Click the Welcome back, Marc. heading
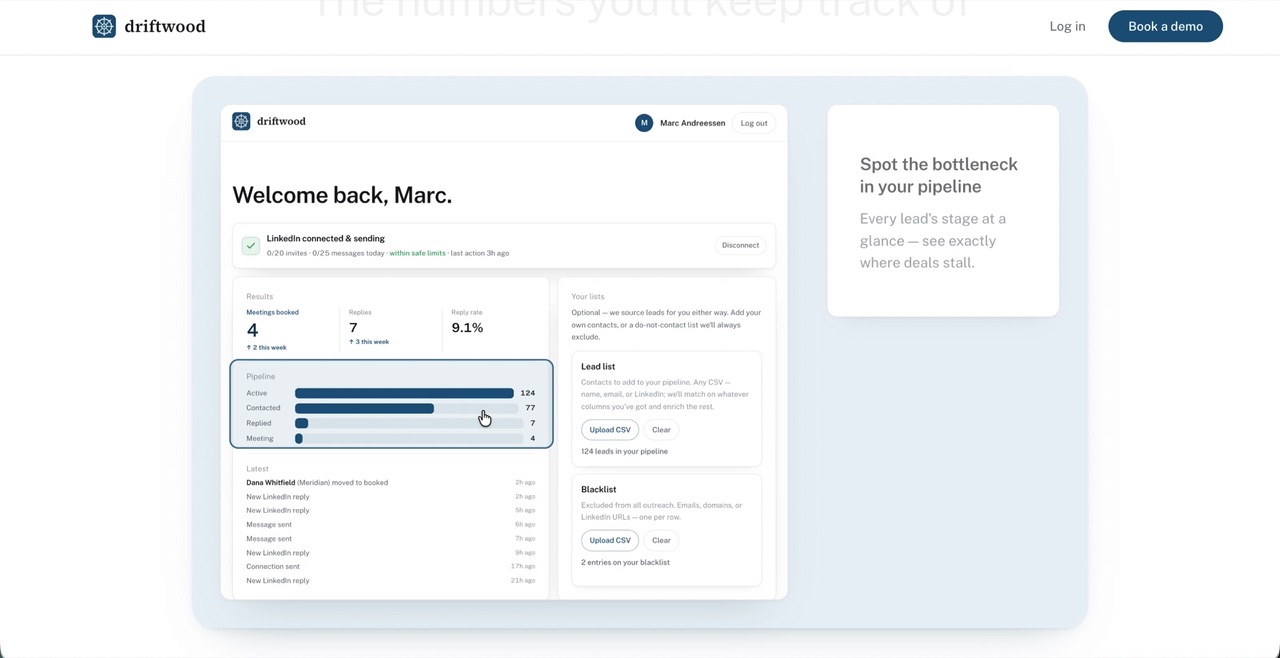This screenshot has height=658, width=1280. pyautogui.click(x=342, y=195)
